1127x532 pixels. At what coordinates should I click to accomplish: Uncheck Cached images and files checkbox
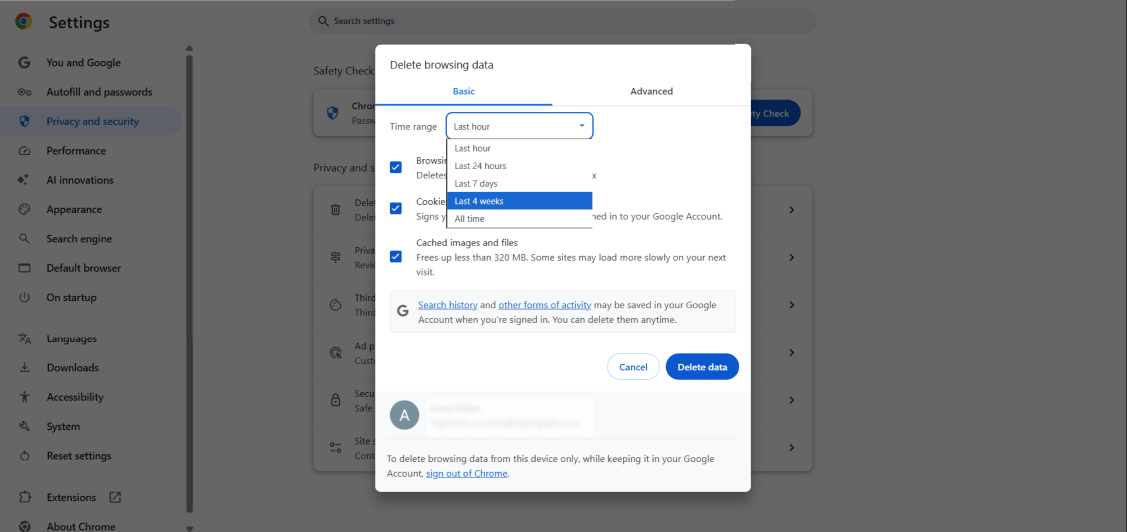[x=395, y=257]
